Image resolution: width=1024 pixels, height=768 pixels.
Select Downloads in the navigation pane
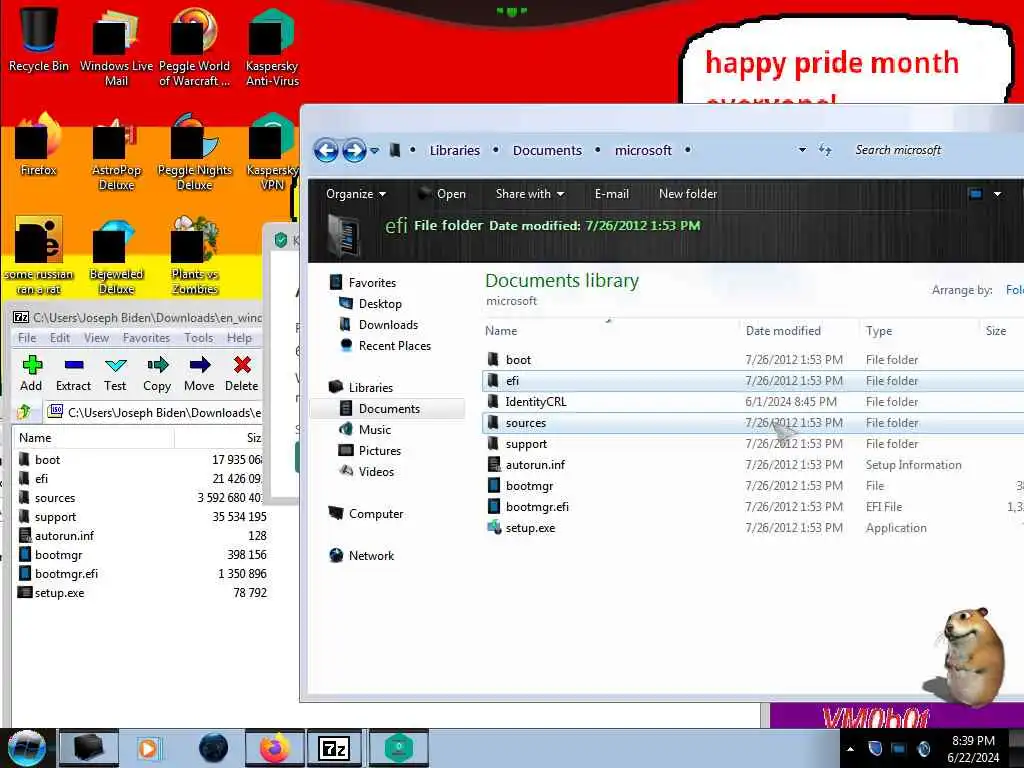click(388, 325)
